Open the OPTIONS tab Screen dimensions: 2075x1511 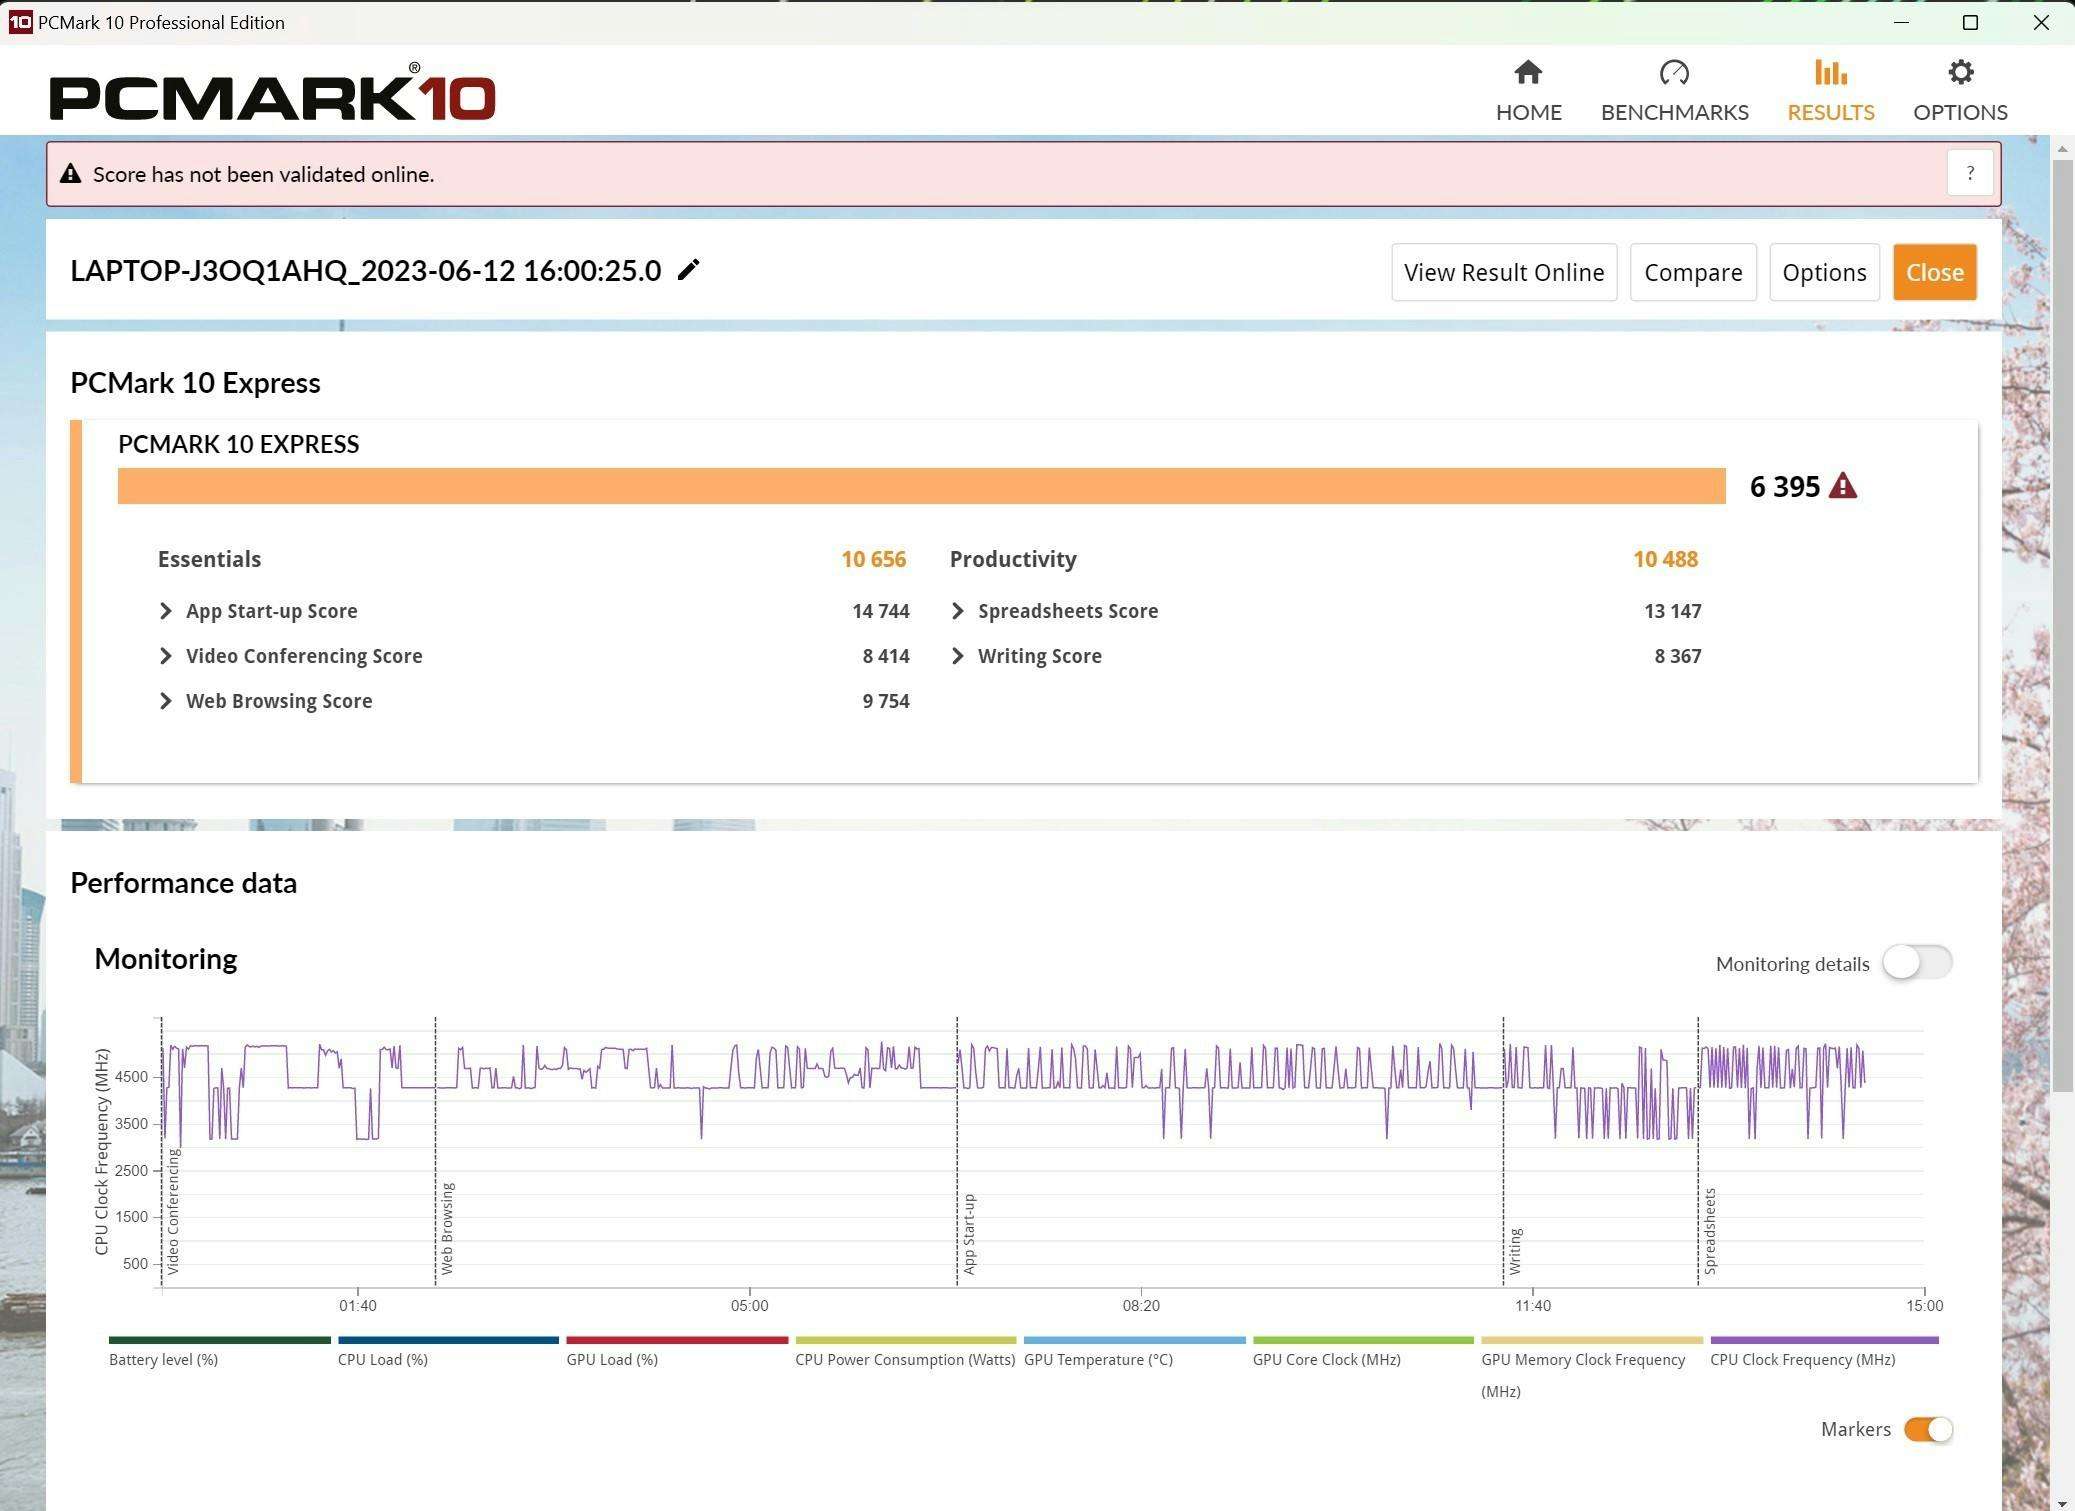(x=1959, y=91)
